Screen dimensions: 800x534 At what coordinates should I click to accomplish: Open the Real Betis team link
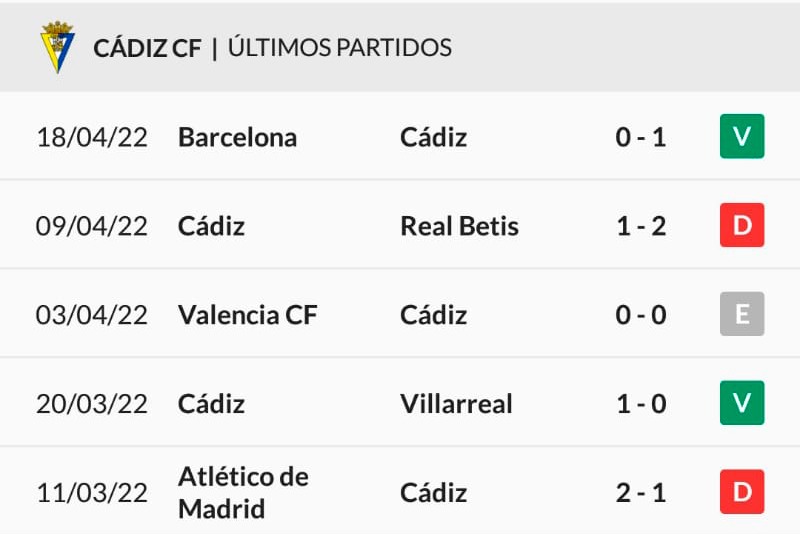(459, 226)
